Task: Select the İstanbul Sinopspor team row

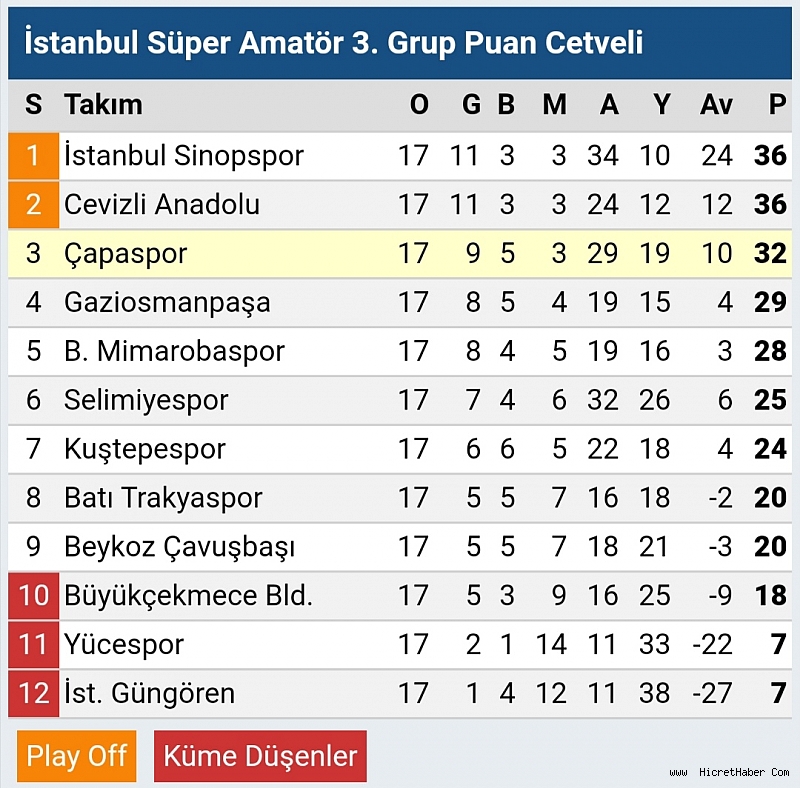Action: click(x=400, y=156)
